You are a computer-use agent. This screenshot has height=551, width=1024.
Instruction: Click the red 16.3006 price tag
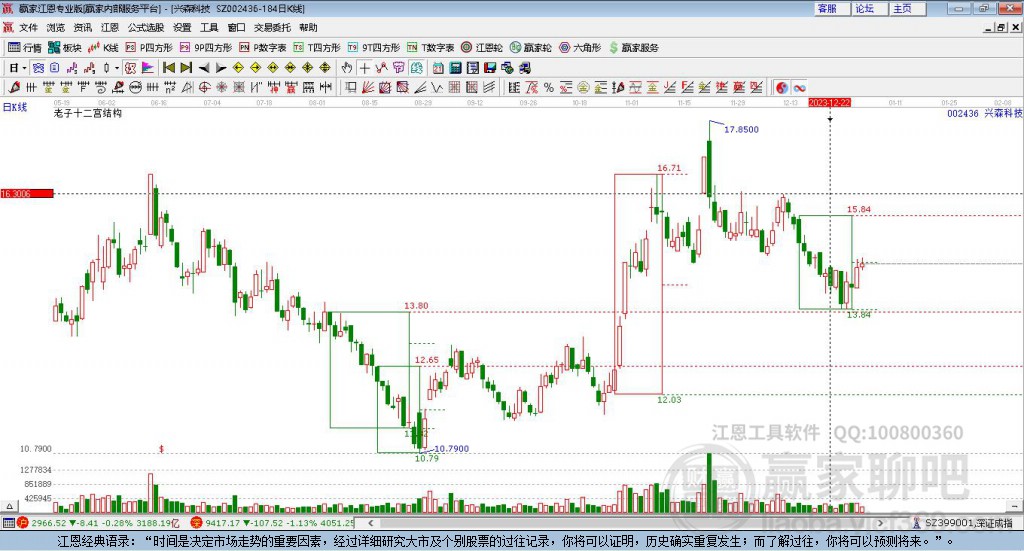(27, 193)
